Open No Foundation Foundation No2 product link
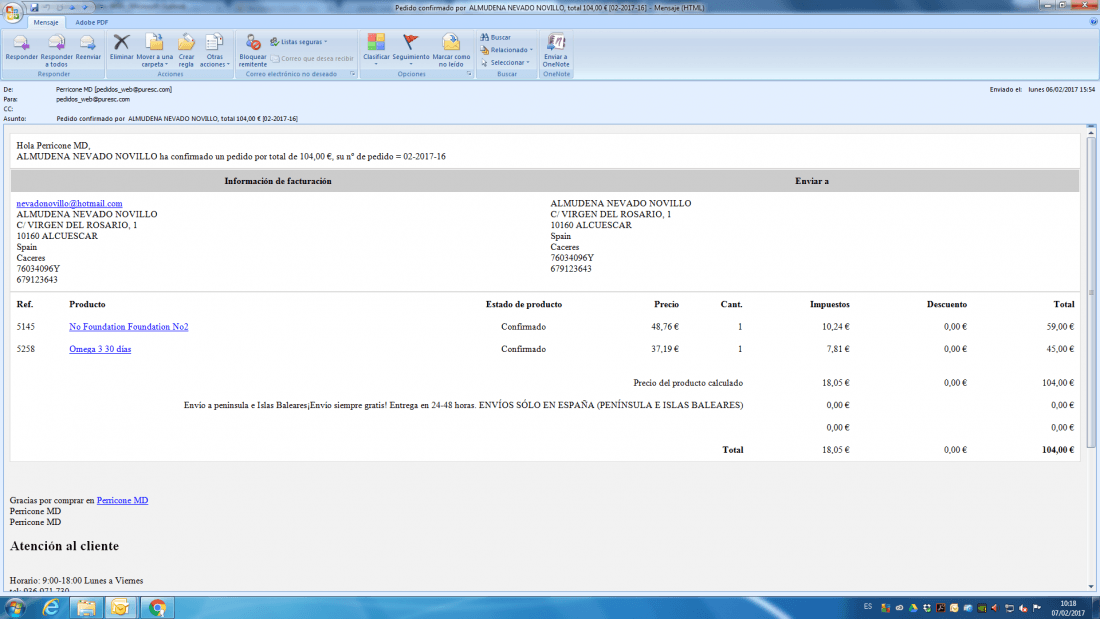 [x=128, y=327]
